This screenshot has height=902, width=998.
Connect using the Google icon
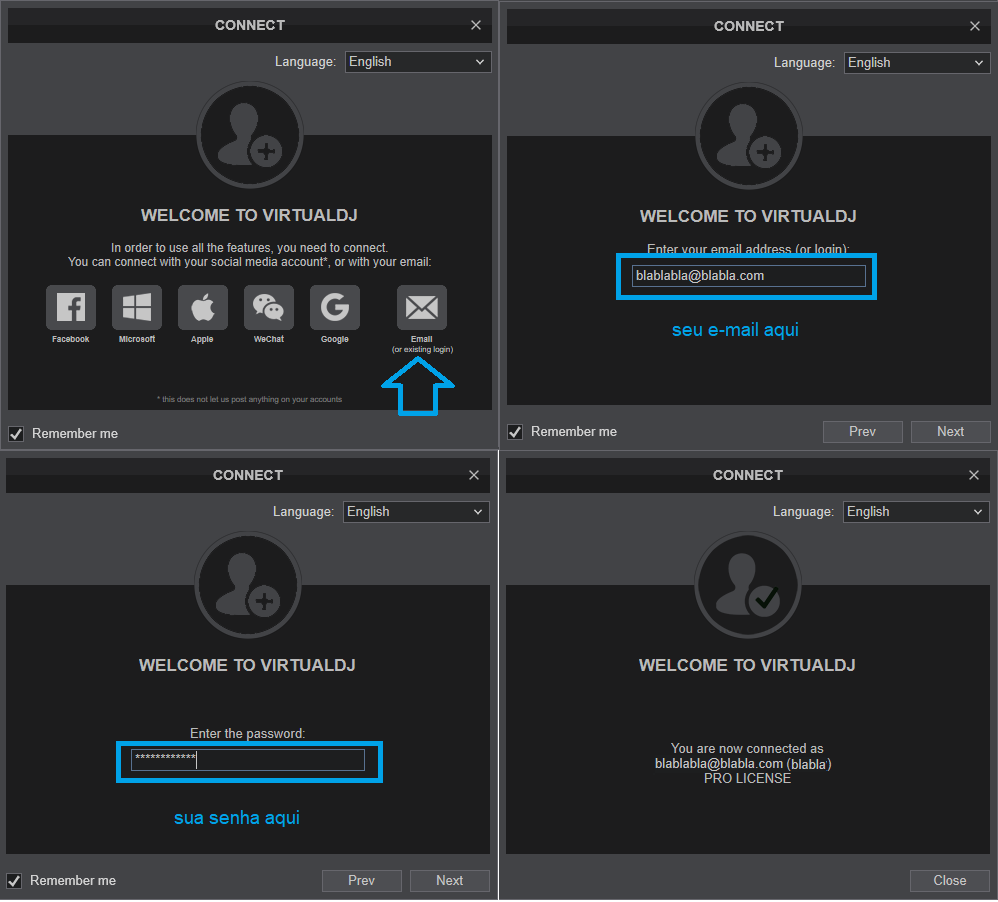coord(335,307)
